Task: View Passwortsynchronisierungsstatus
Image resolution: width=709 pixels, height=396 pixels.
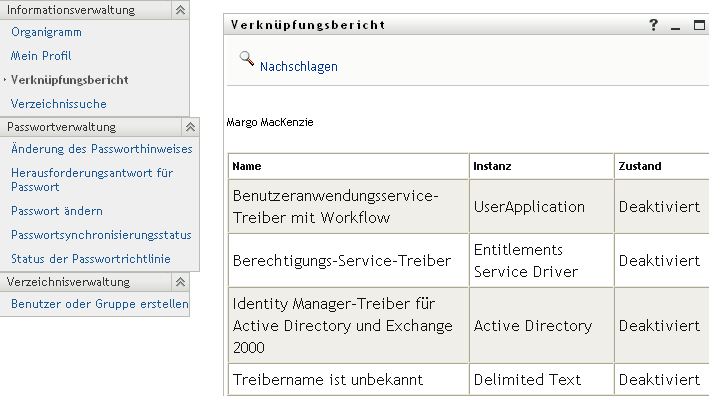Action: pos(101,235)
